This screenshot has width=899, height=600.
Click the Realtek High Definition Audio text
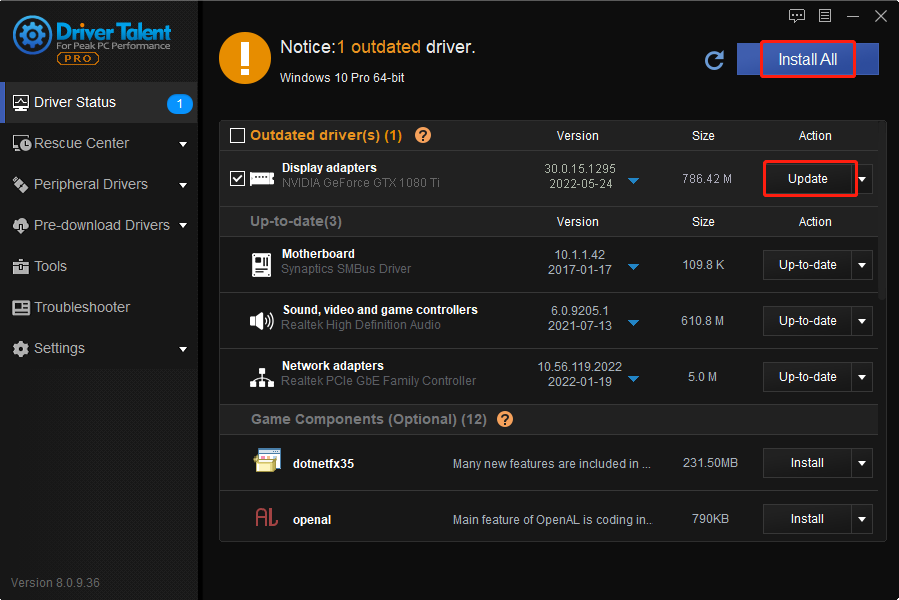pyautogui.click(x=361, y=325)
